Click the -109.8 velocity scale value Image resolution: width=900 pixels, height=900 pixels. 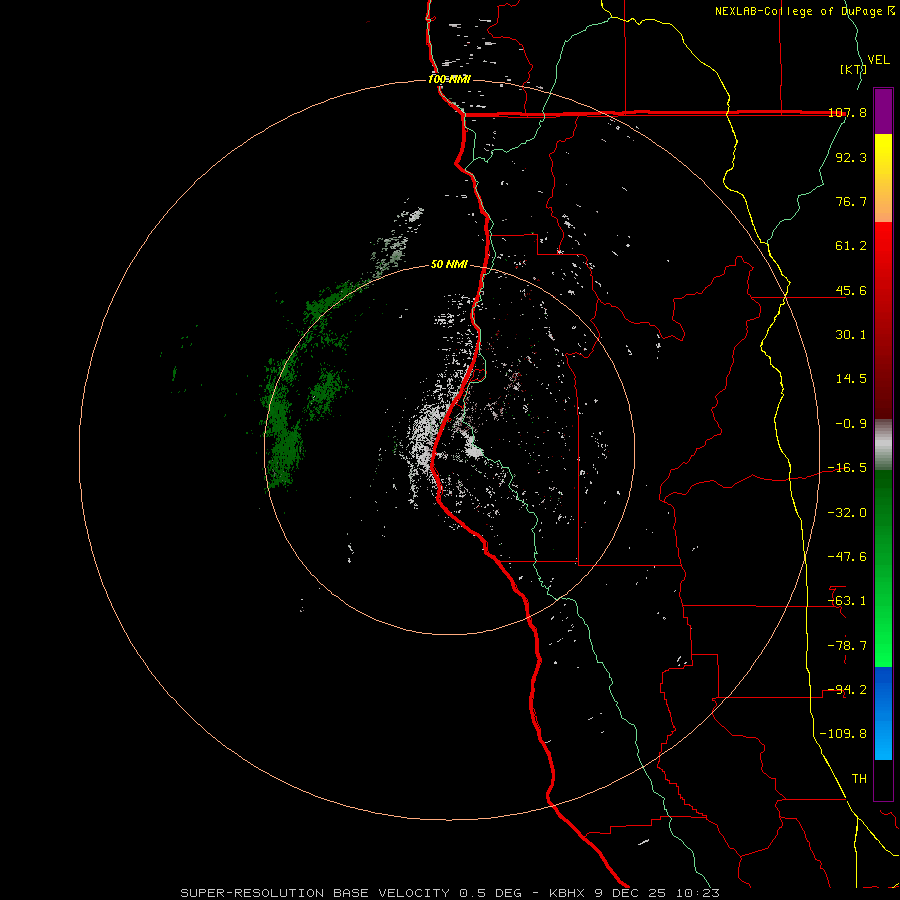[843, 734]
